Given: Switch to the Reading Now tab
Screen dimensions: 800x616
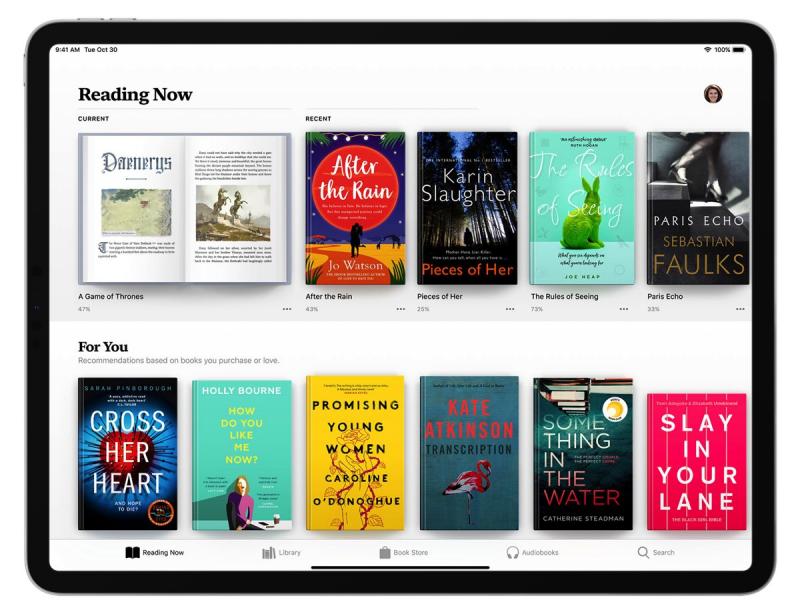Looking at the screenshot, I should pyautogui.click(x=155, y=552).
